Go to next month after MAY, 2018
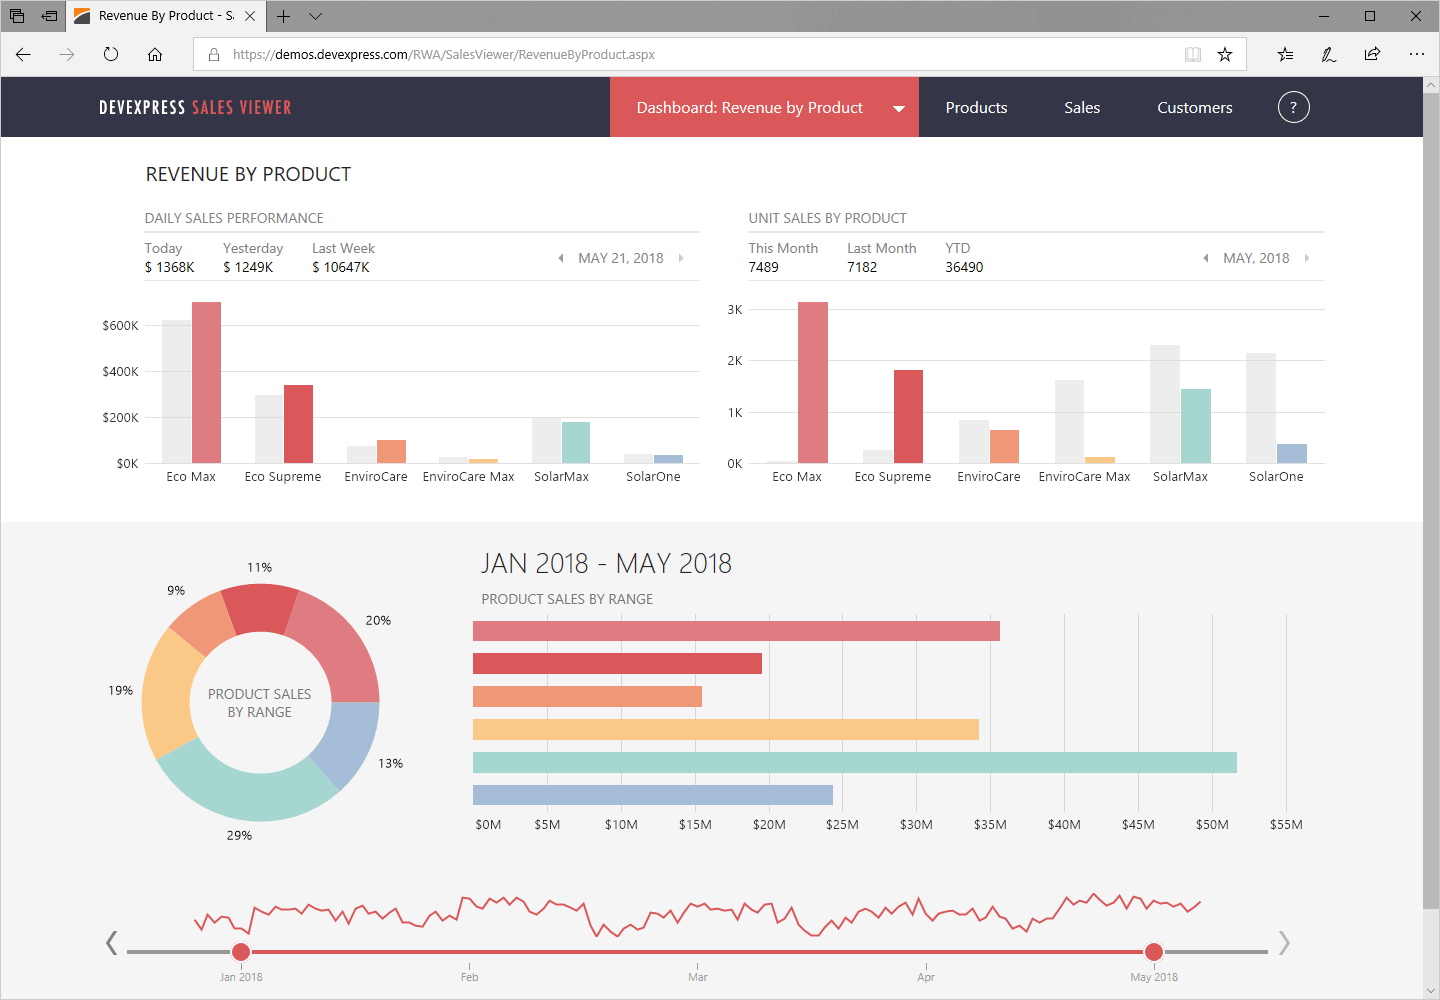Viewport: 1440px width, 1000px height. (x=1306, y=258)
